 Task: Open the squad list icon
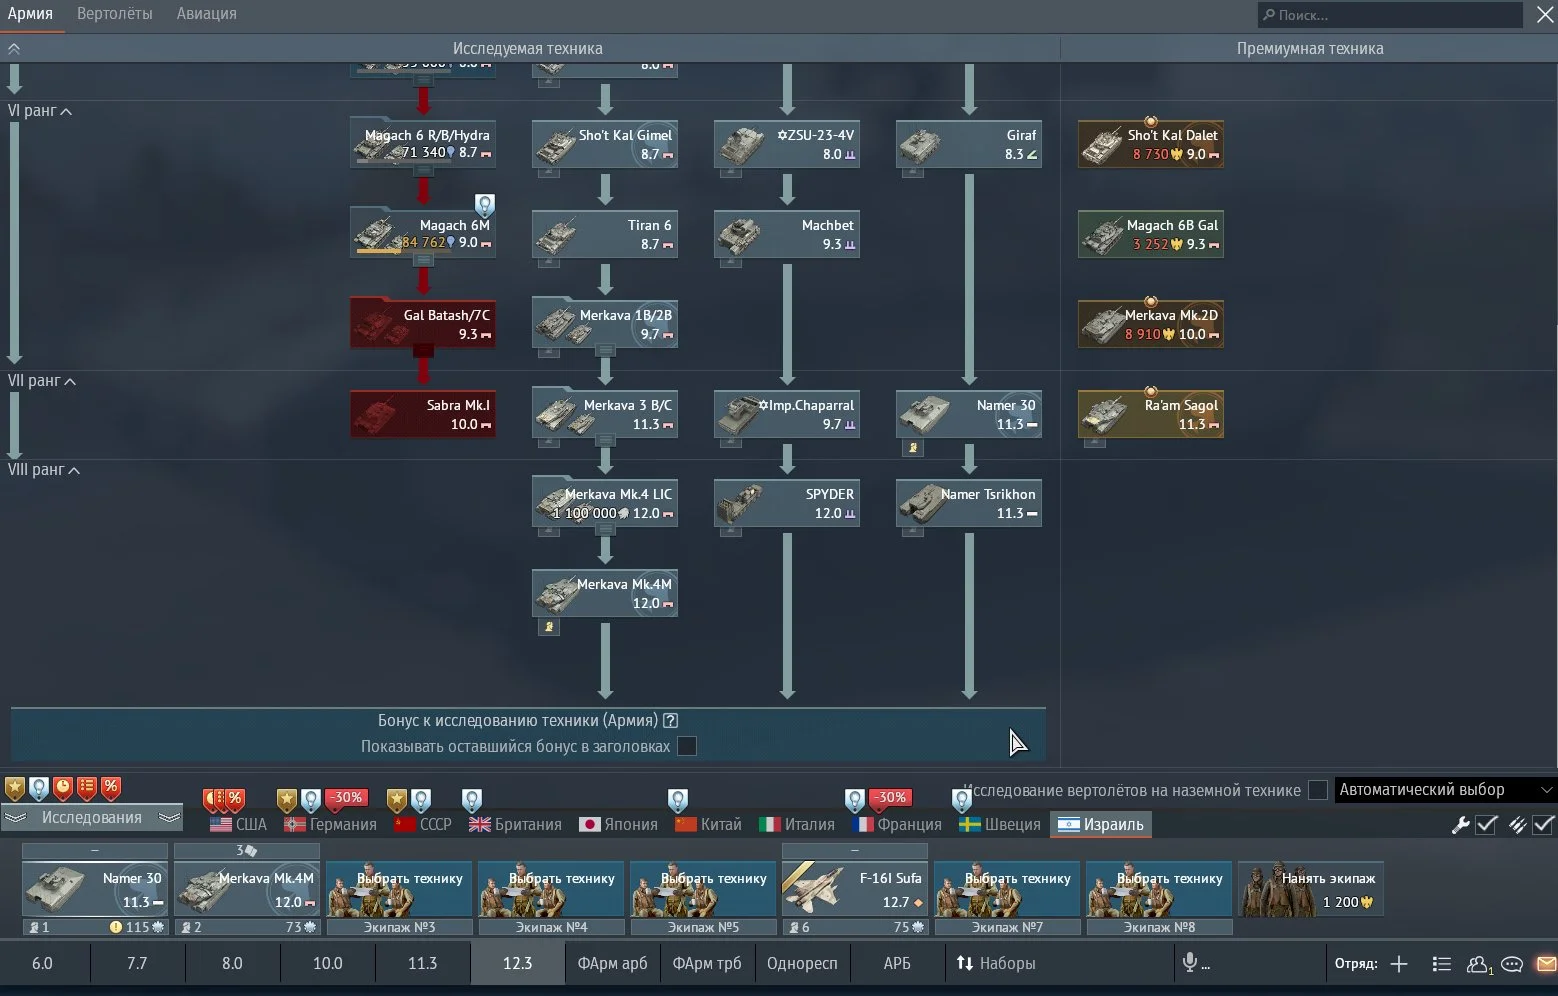[1441, 964]
